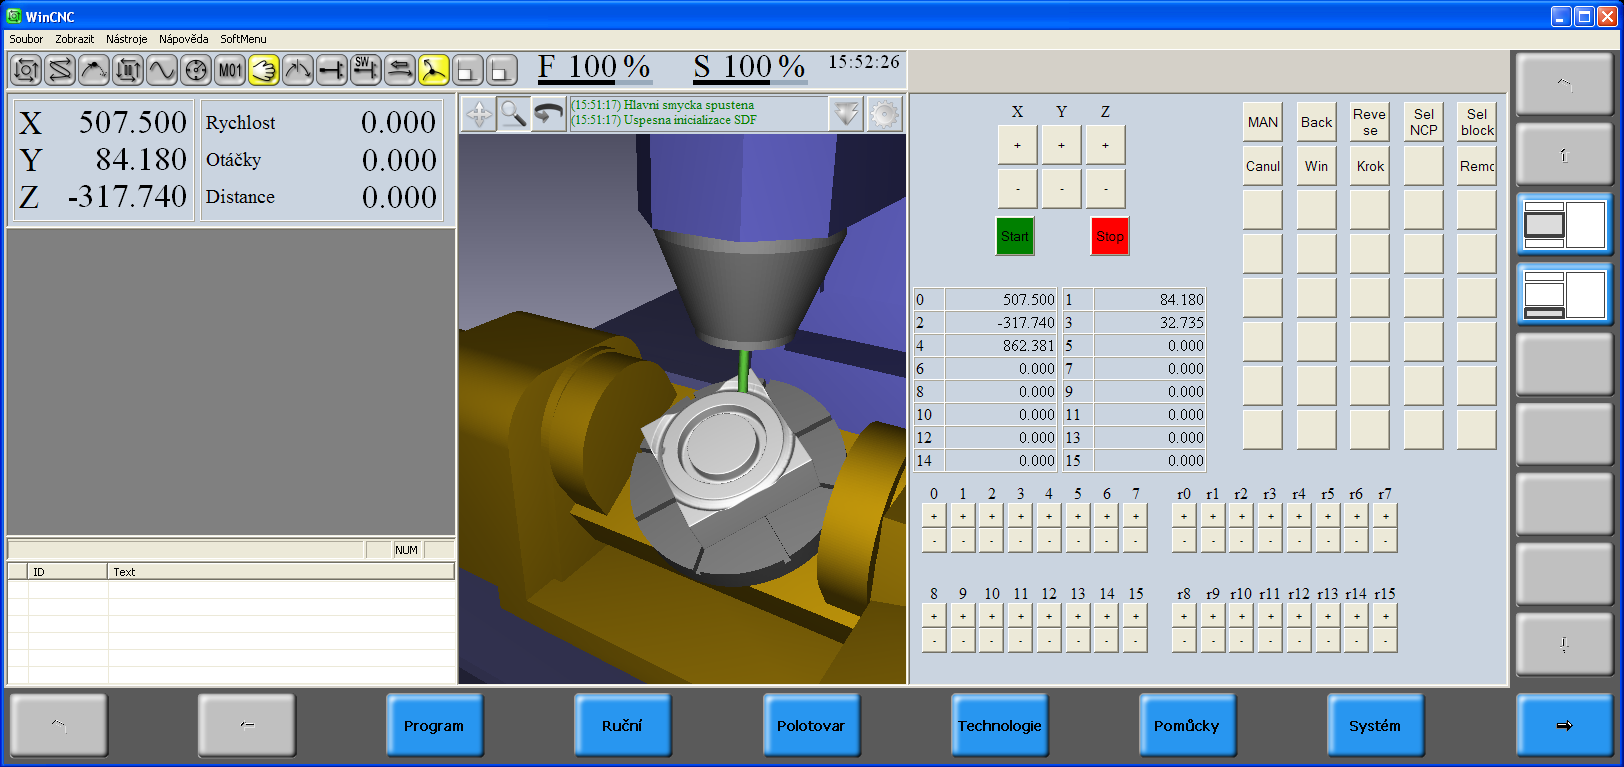Open the Nástroje menu
1624x767 pixels.
127,39
